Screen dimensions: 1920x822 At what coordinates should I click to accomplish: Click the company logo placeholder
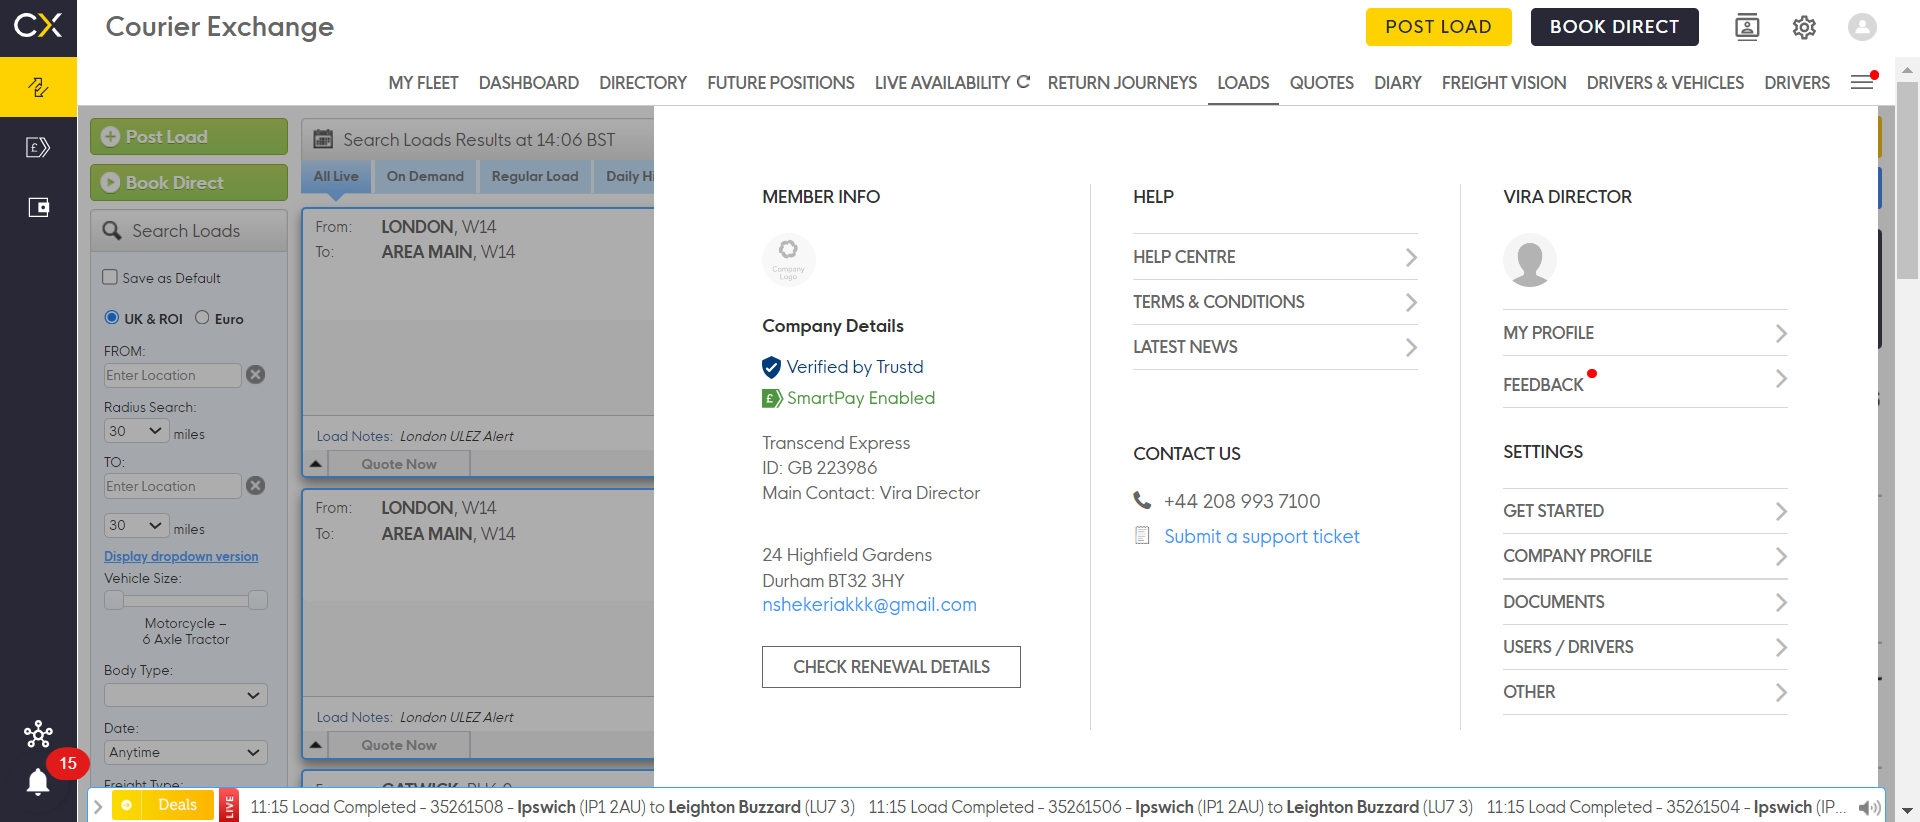(x=789, y=260)
